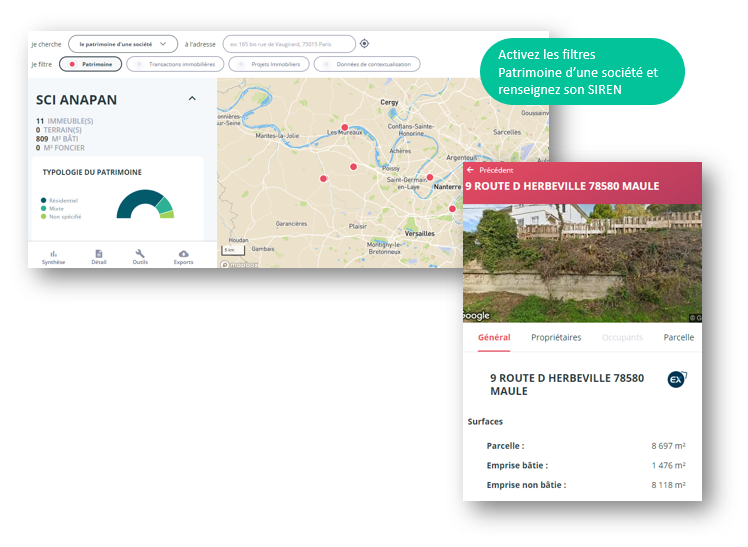Click the Surfaces section heading
This screenshot has height=547, width=748.
pos(485,422)
